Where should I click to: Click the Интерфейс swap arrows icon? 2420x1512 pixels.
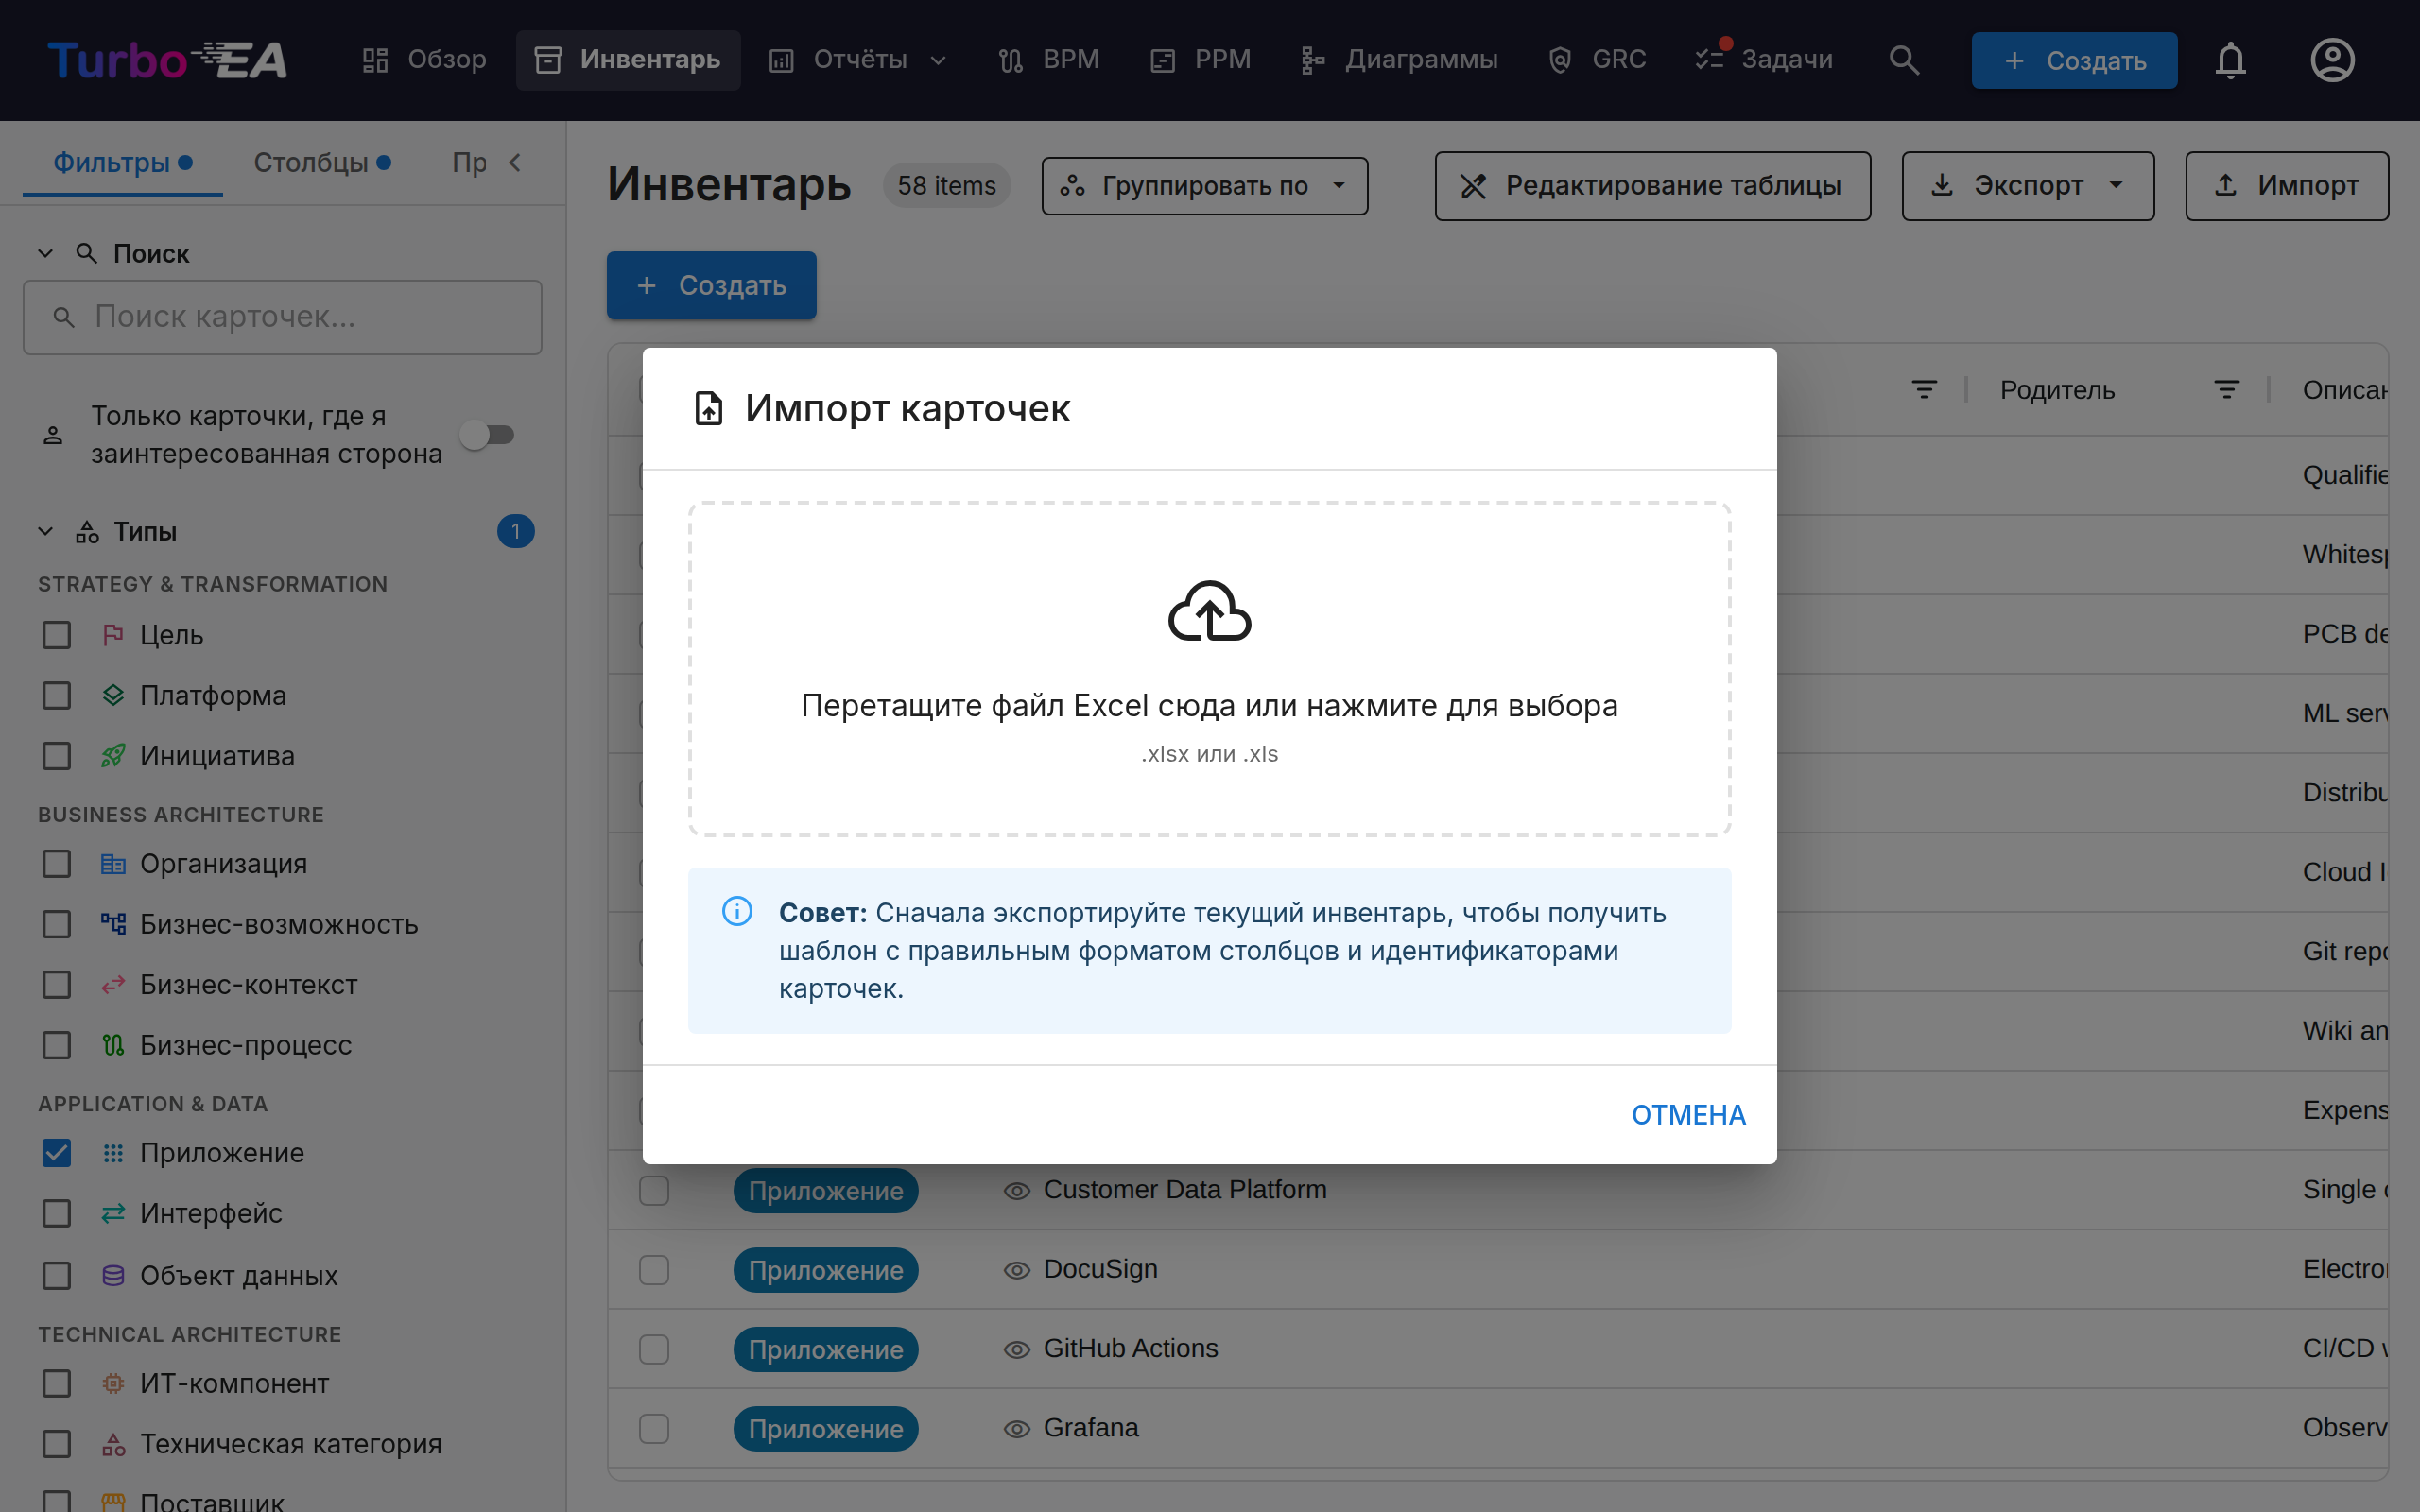click(113, 1213)
